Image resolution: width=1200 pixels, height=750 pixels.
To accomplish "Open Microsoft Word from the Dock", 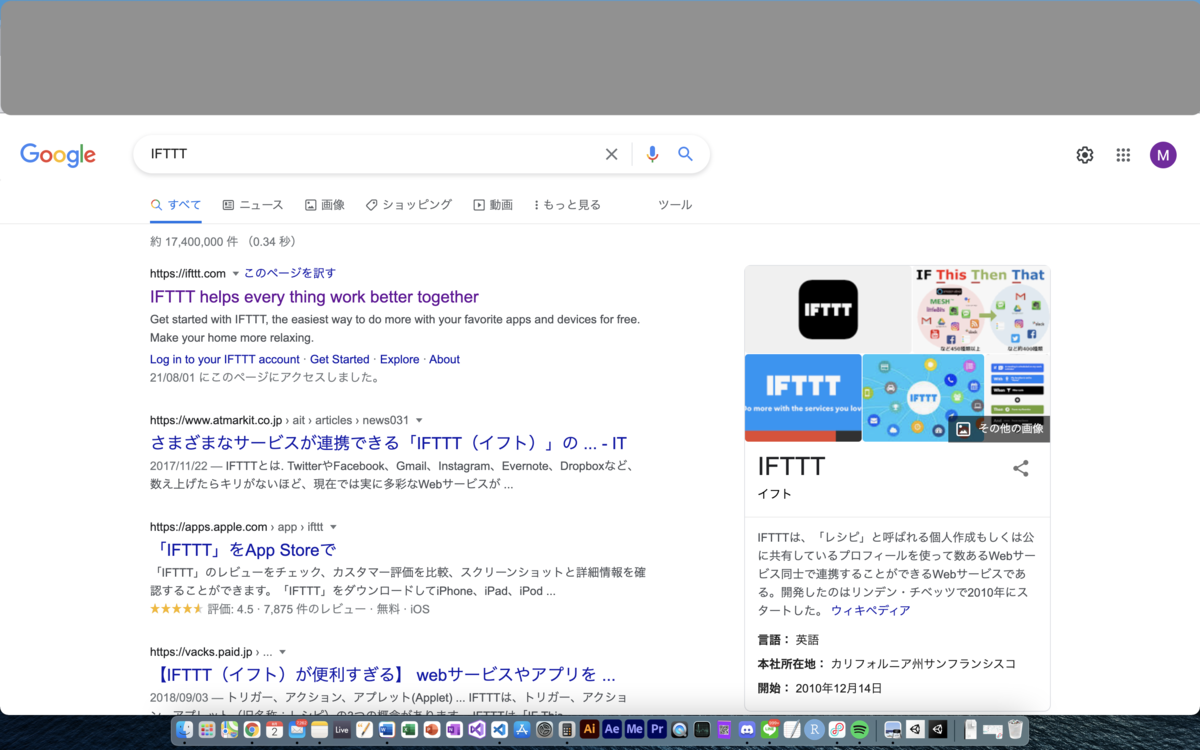I will [x=386, y=729].
